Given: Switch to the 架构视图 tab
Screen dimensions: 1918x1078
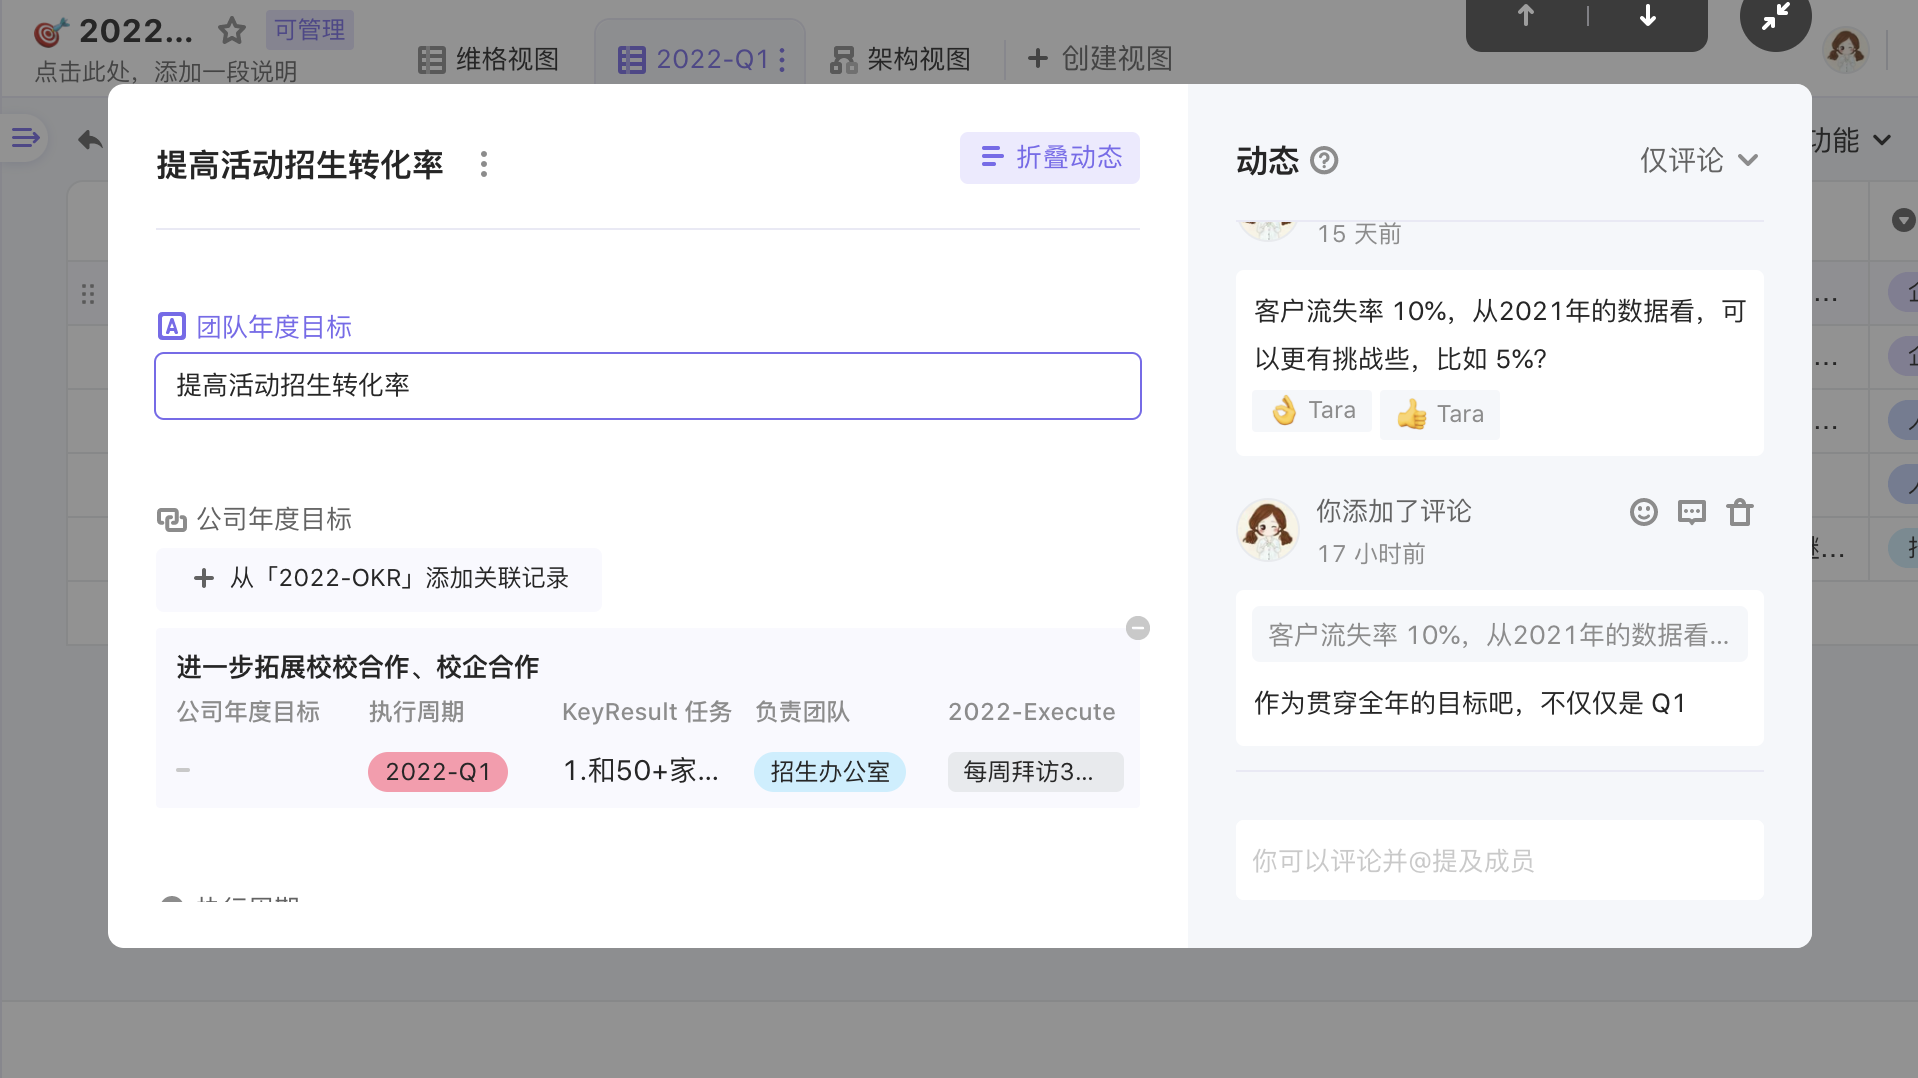Looking at the screenshot, I should coord(900,60).
